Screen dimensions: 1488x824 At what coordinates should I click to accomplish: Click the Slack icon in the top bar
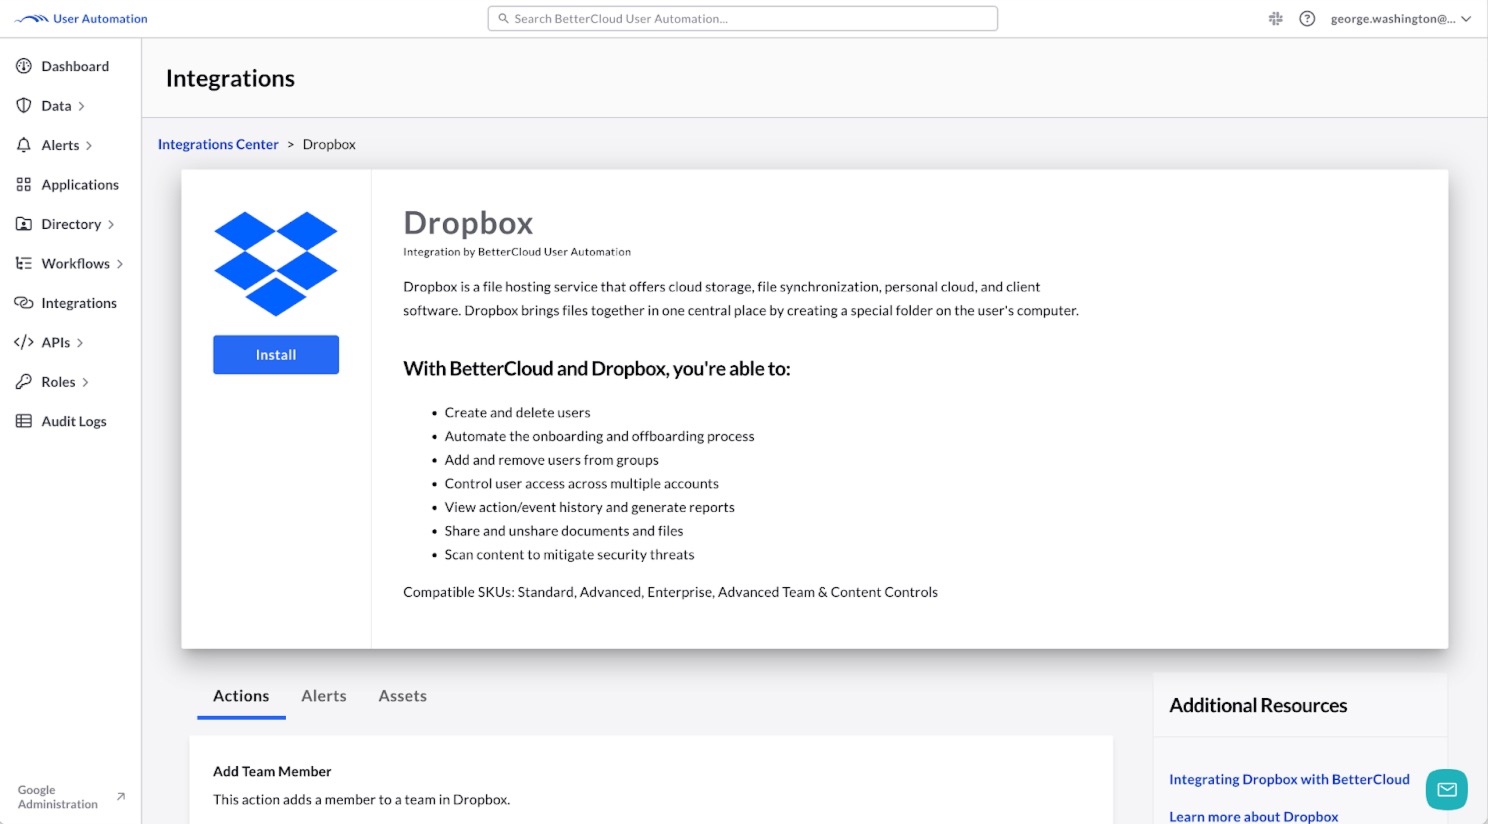click(1275, 18)
